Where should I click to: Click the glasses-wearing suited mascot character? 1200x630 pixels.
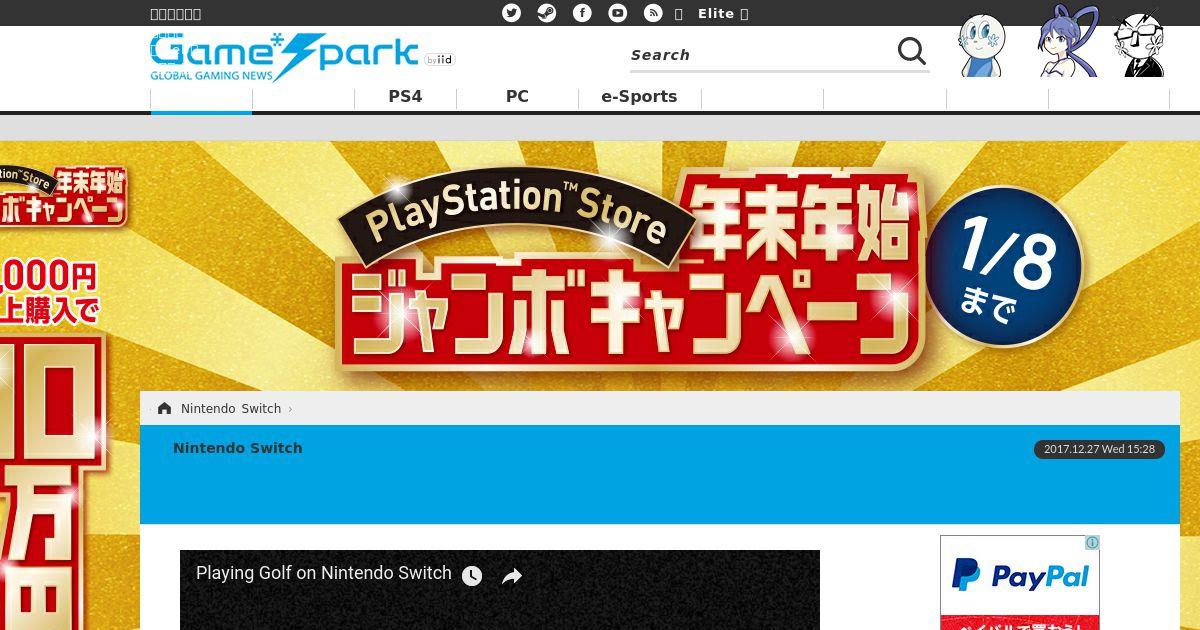click(x=1140, y=44)
